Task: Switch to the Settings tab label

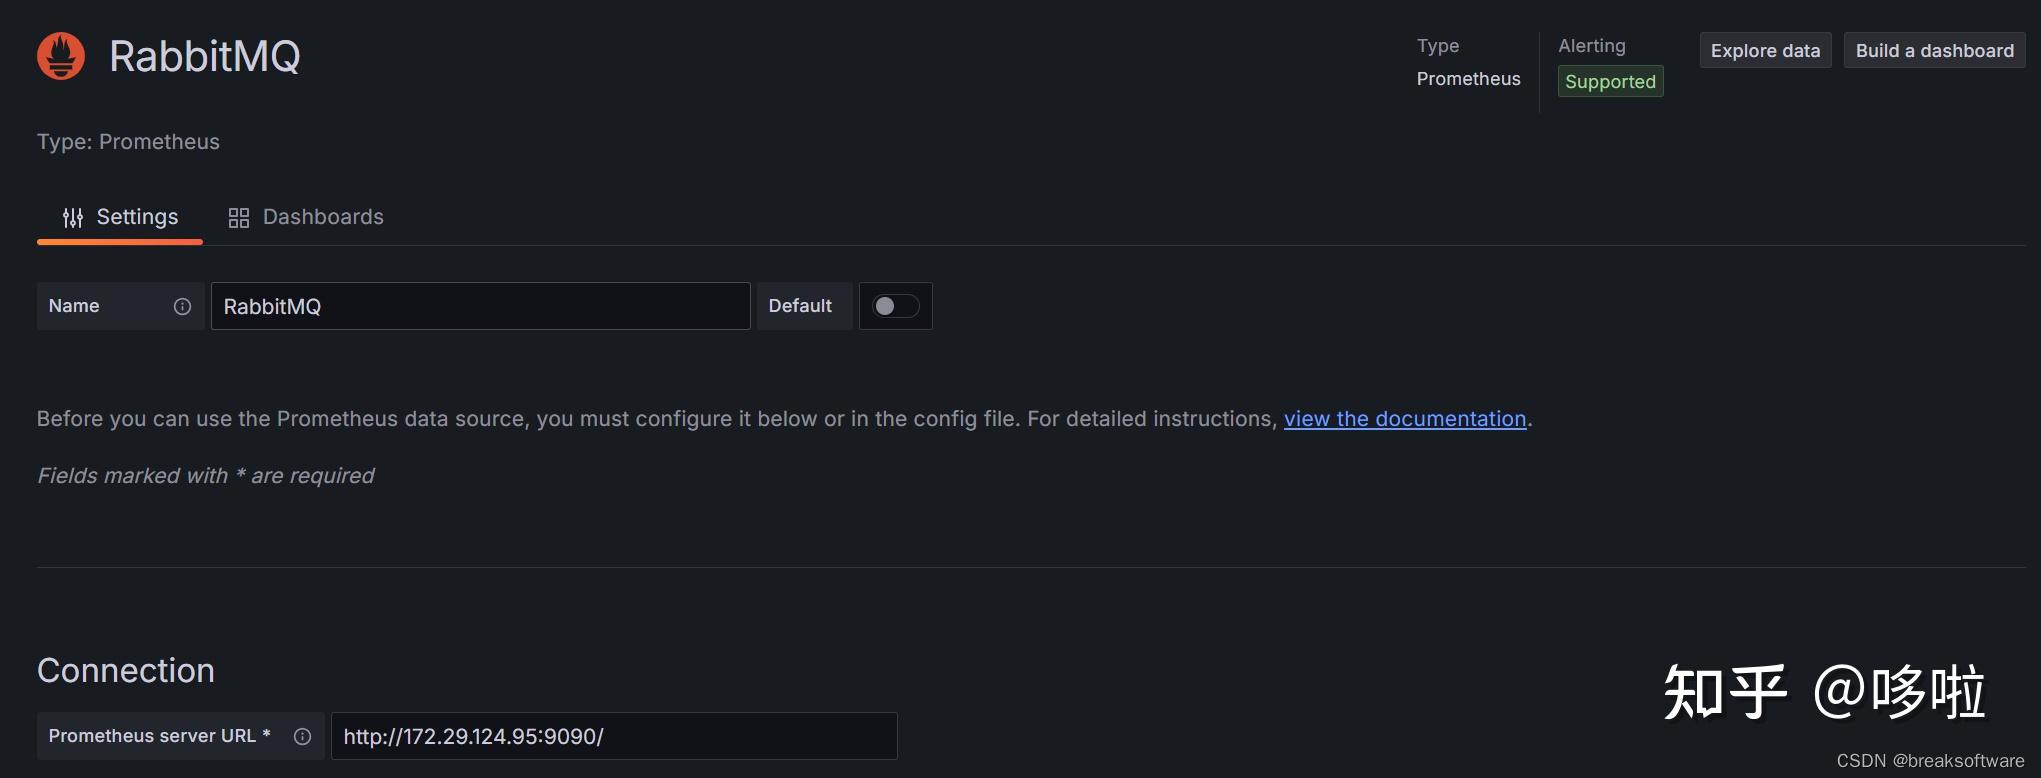Action: [137, 217]
